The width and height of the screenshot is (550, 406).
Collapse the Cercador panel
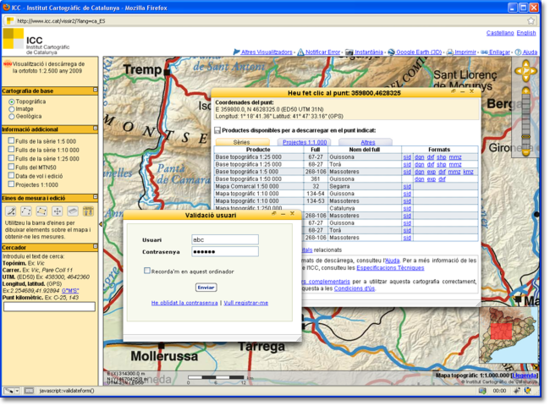click(x=95, y=246)
